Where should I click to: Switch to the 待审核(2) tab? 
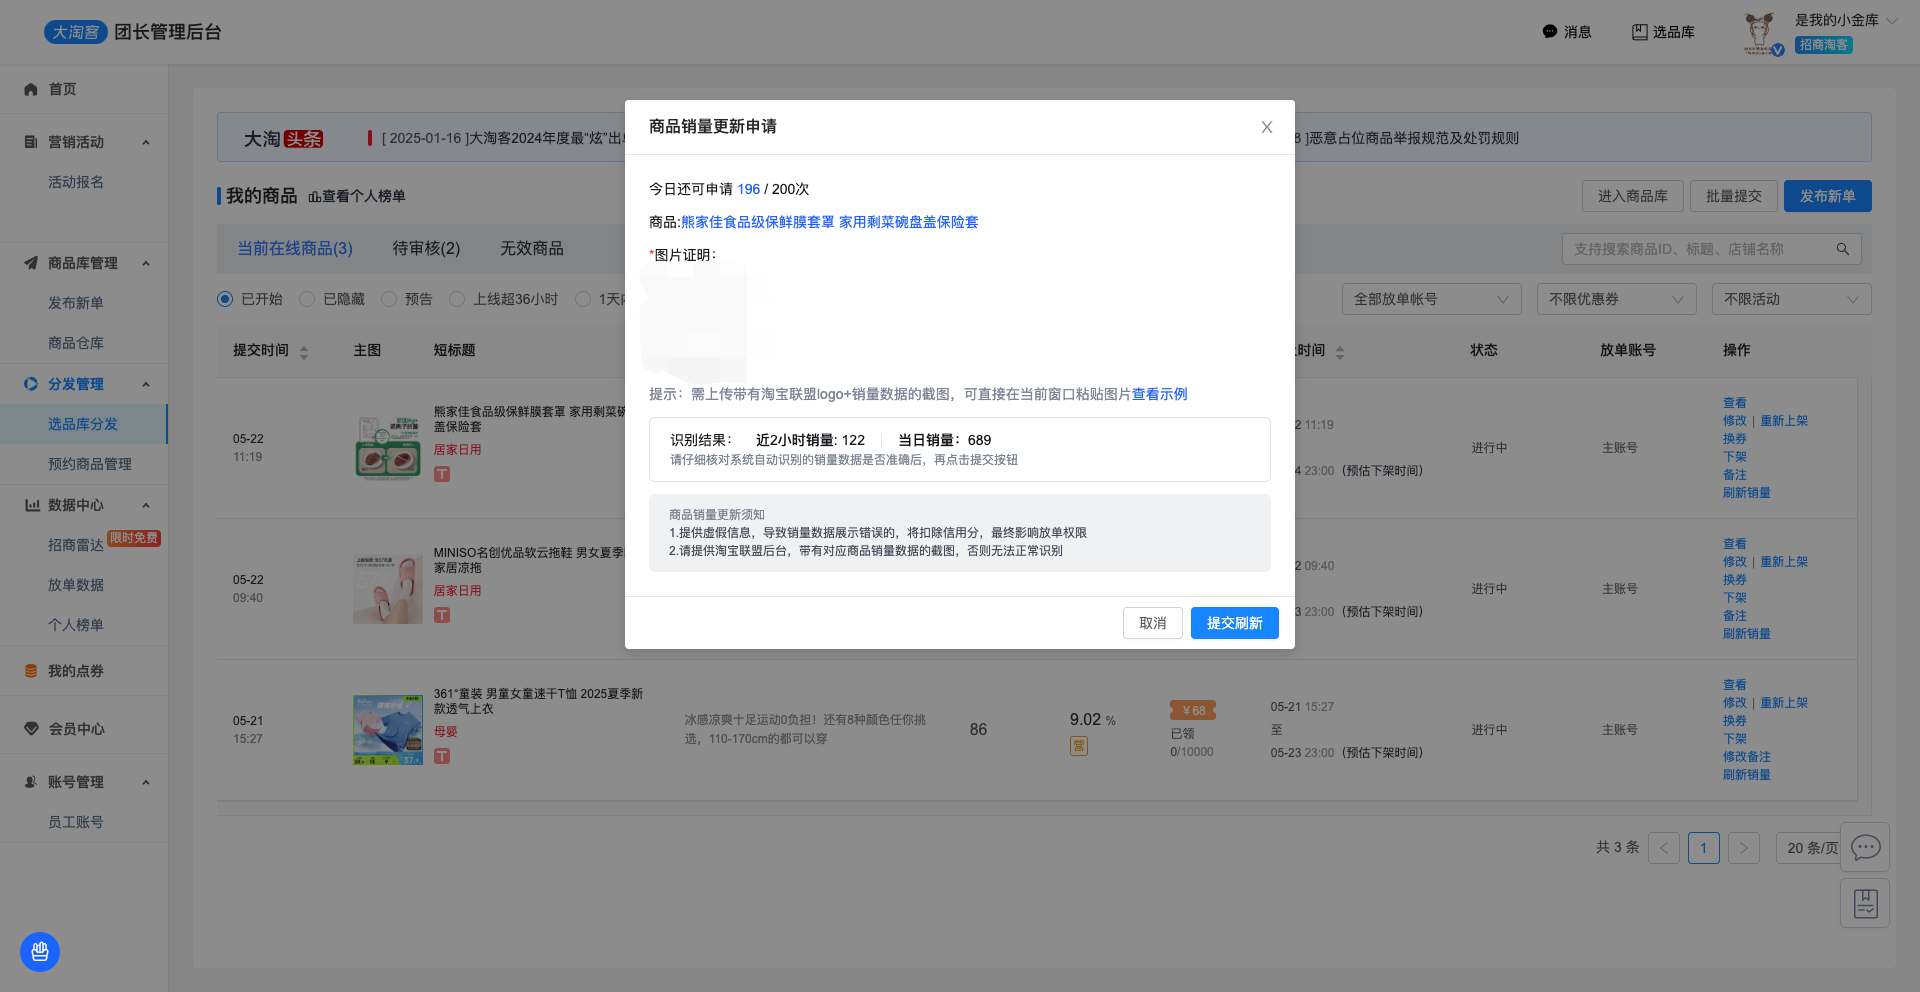426,248
